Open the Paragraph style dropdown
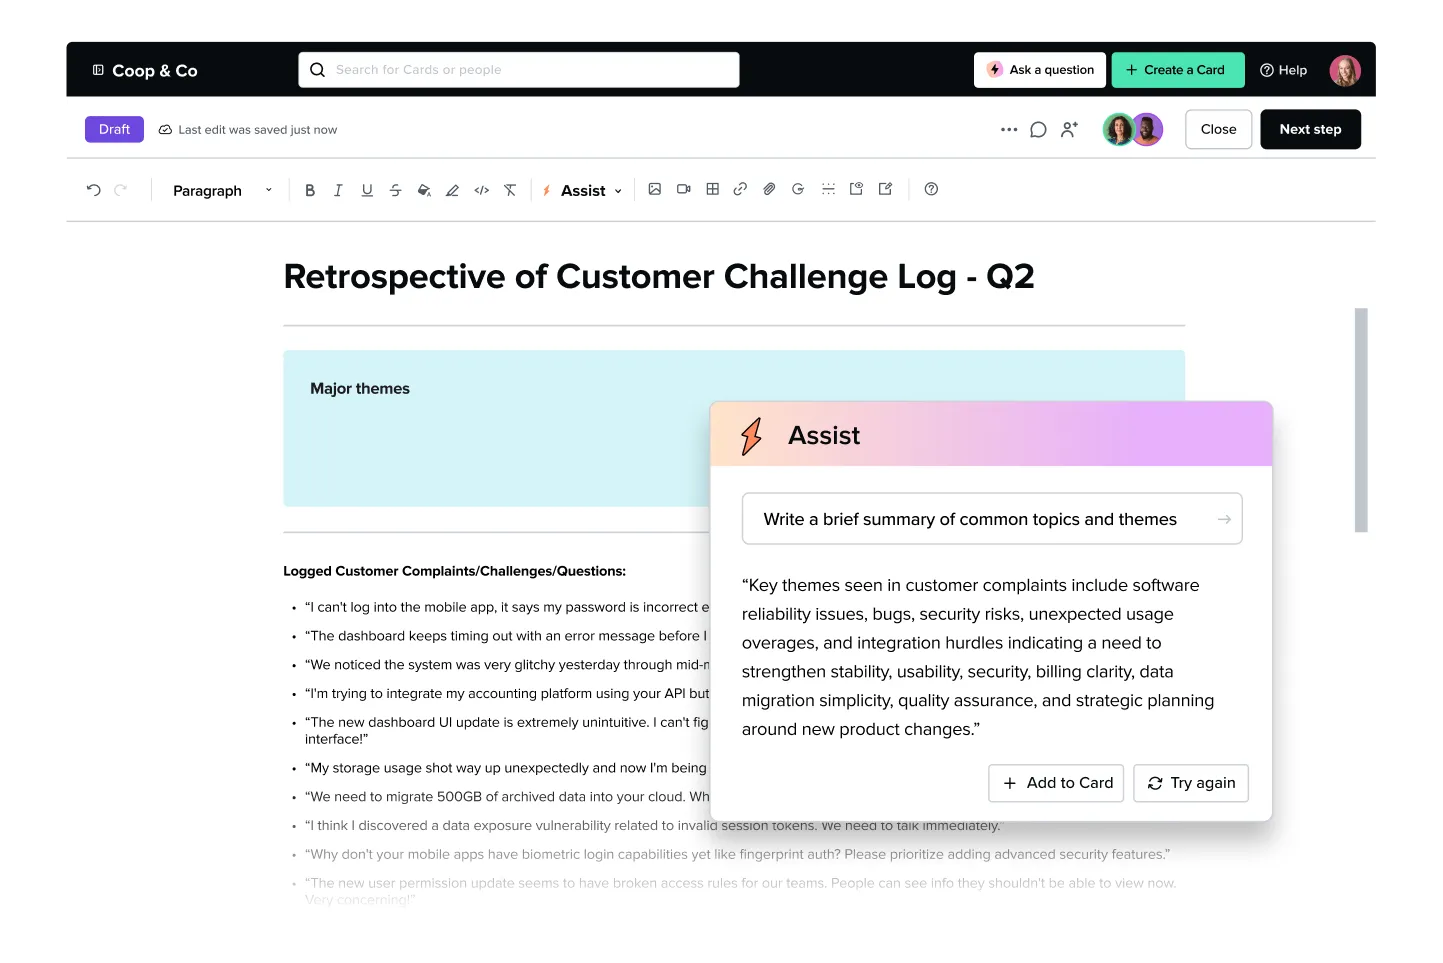Image resolution: width=1443 pixels, height=963 pixels. (x=222, y=190)
